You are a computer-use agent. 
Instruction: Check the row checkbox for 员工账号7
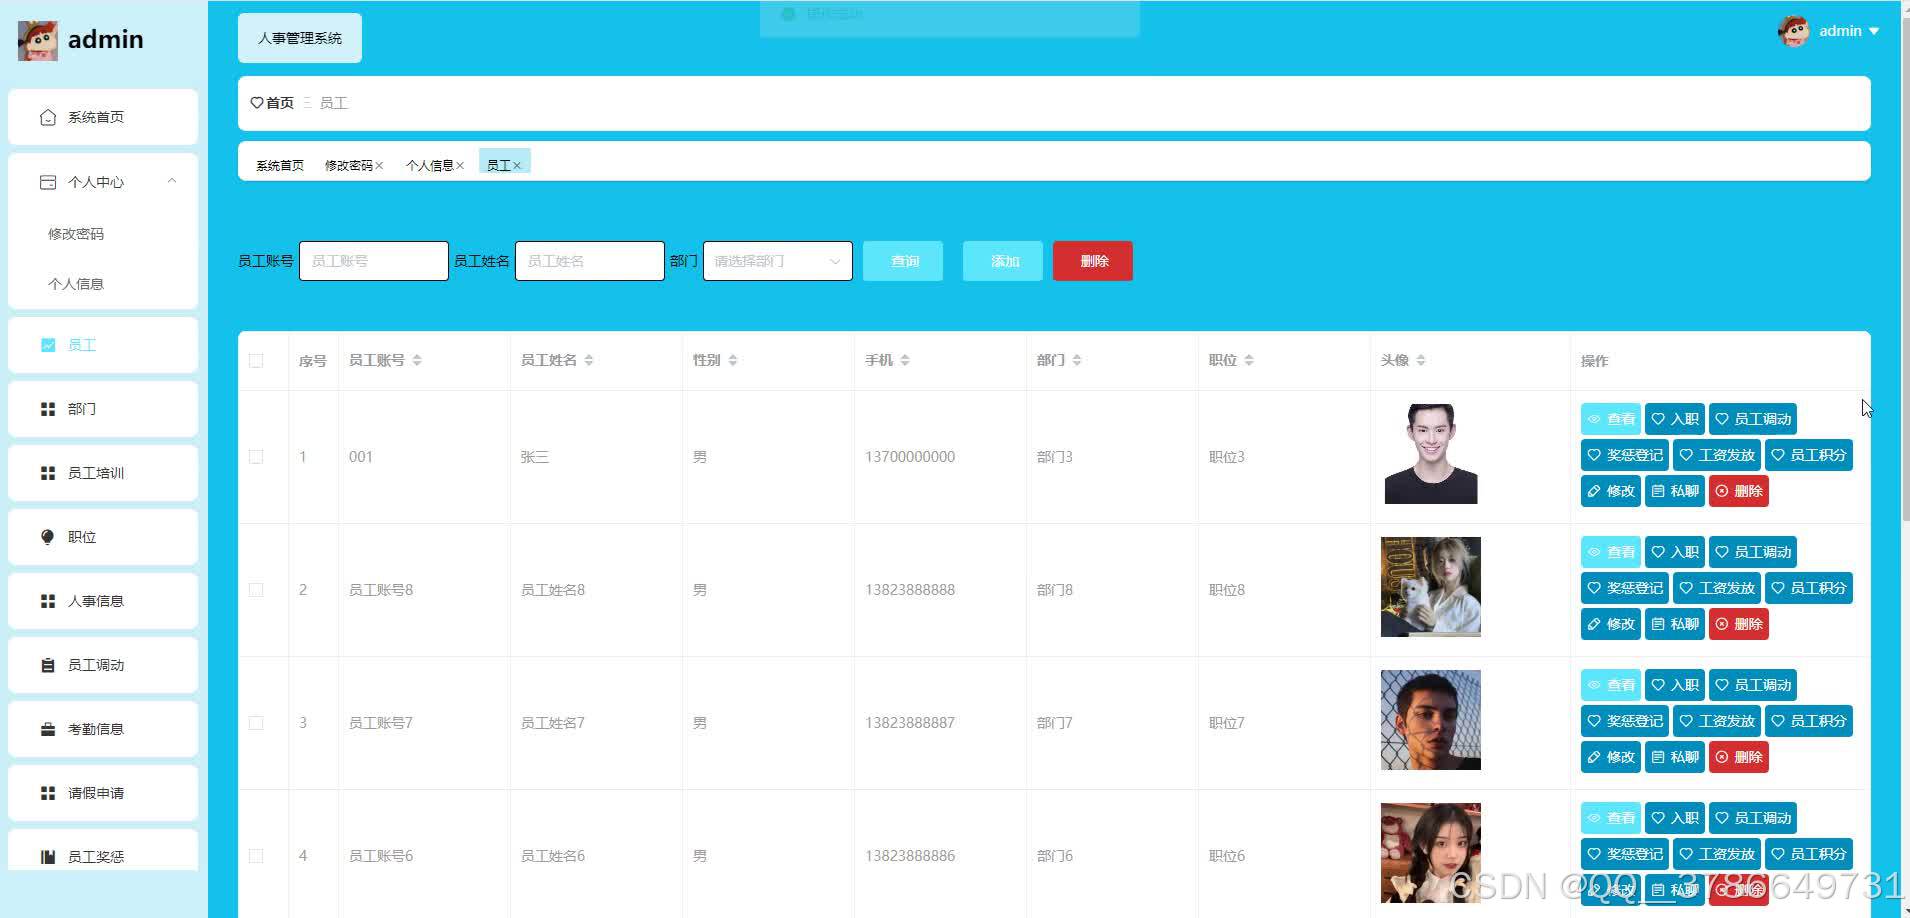pyautogui.click(x=256, y=723)
